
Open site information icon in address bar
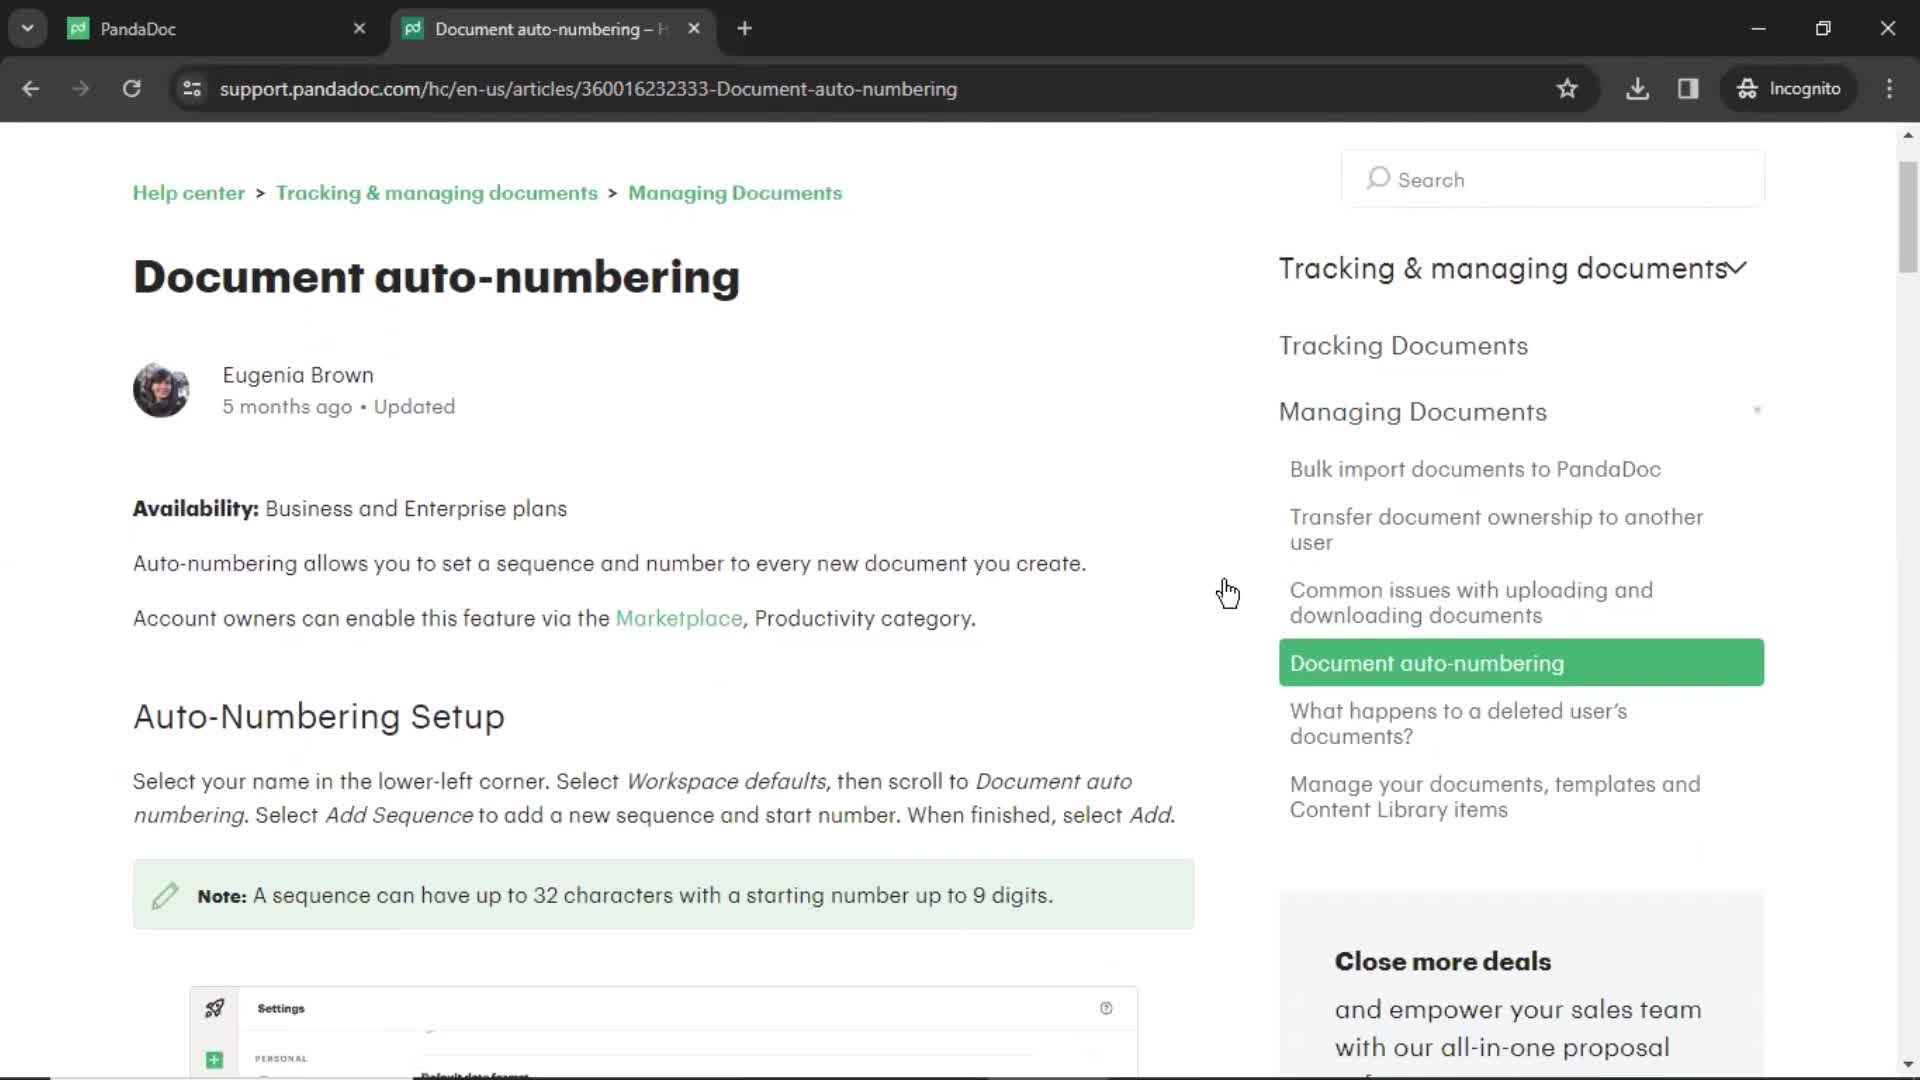[192, 89]
